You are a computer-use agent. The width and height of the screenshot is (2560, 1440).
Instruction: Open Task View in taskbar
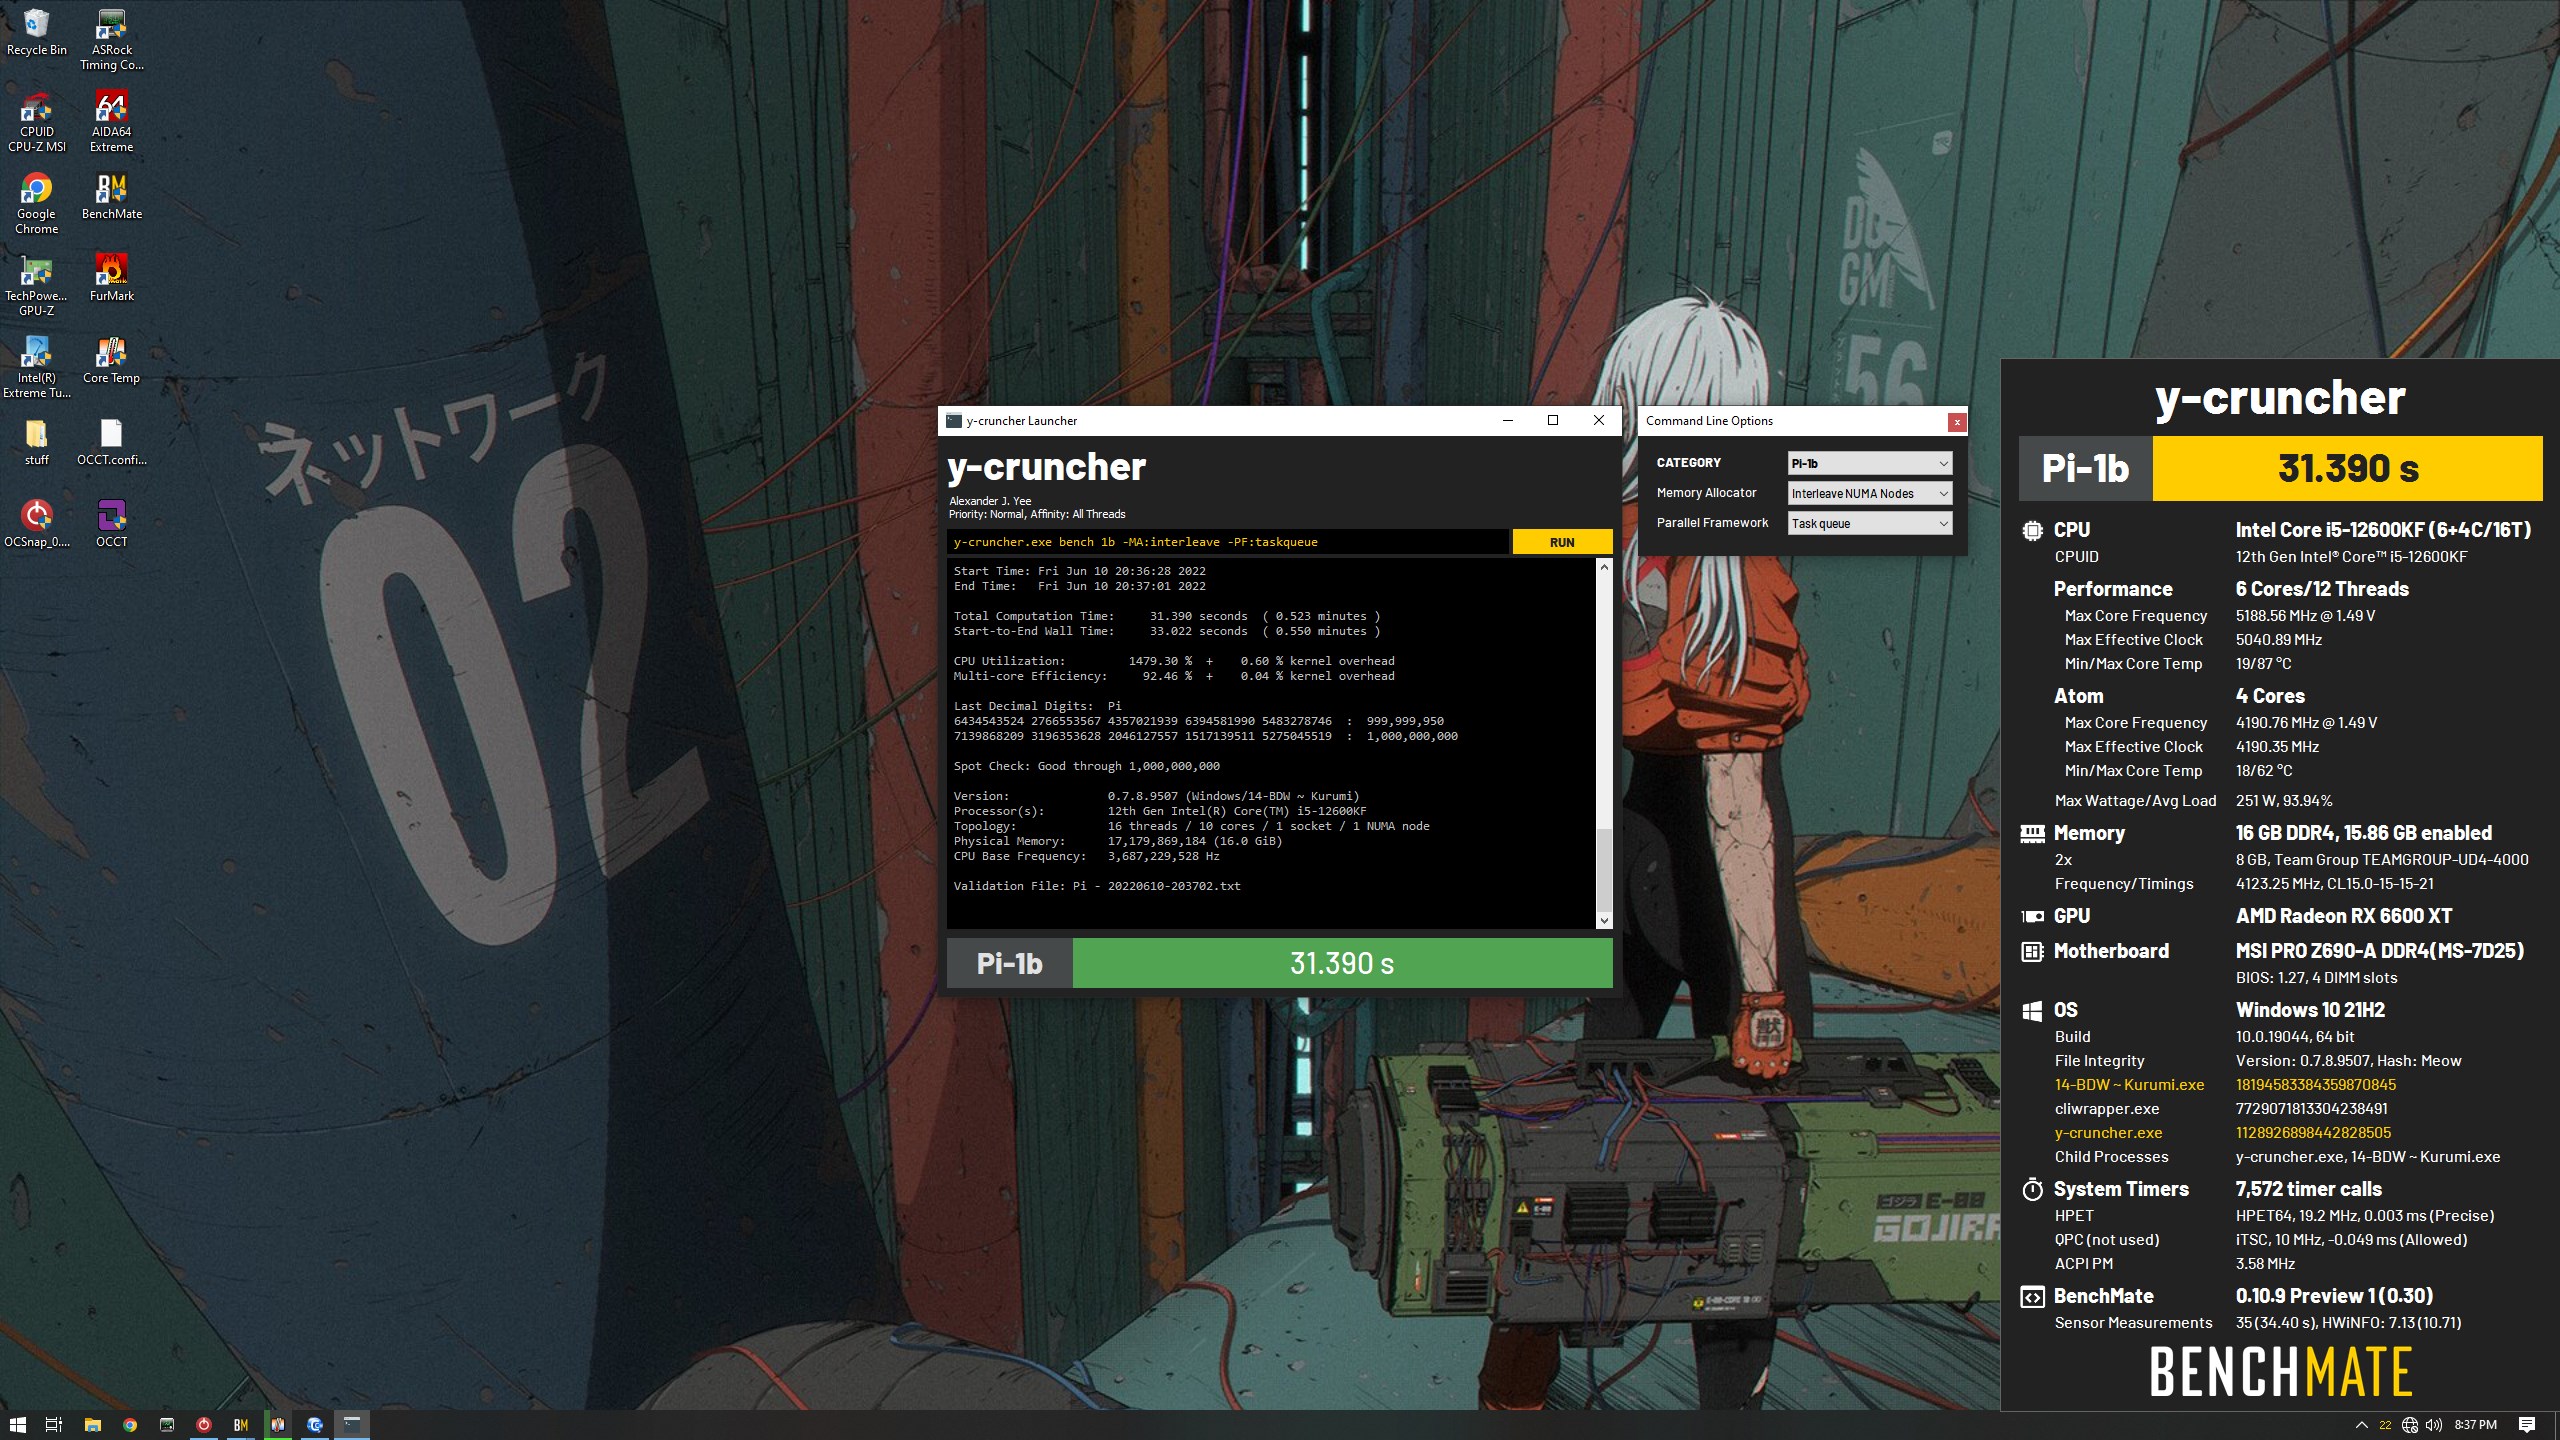(54, 1425)
